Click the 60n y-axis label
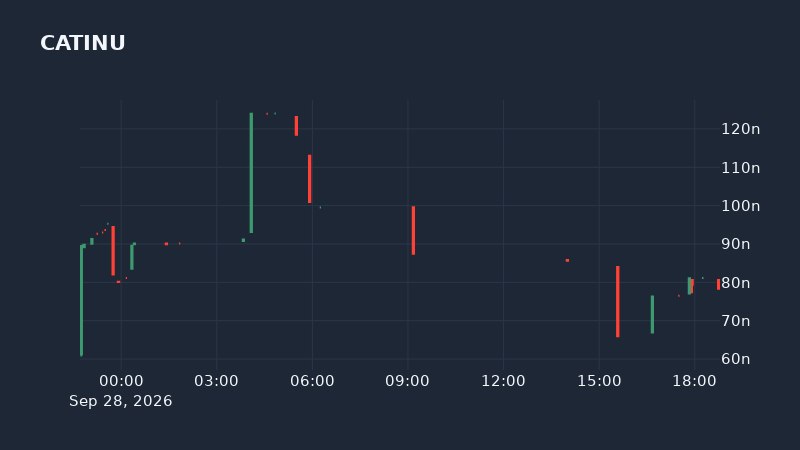 pyautogui.click(x=735, y=359)
